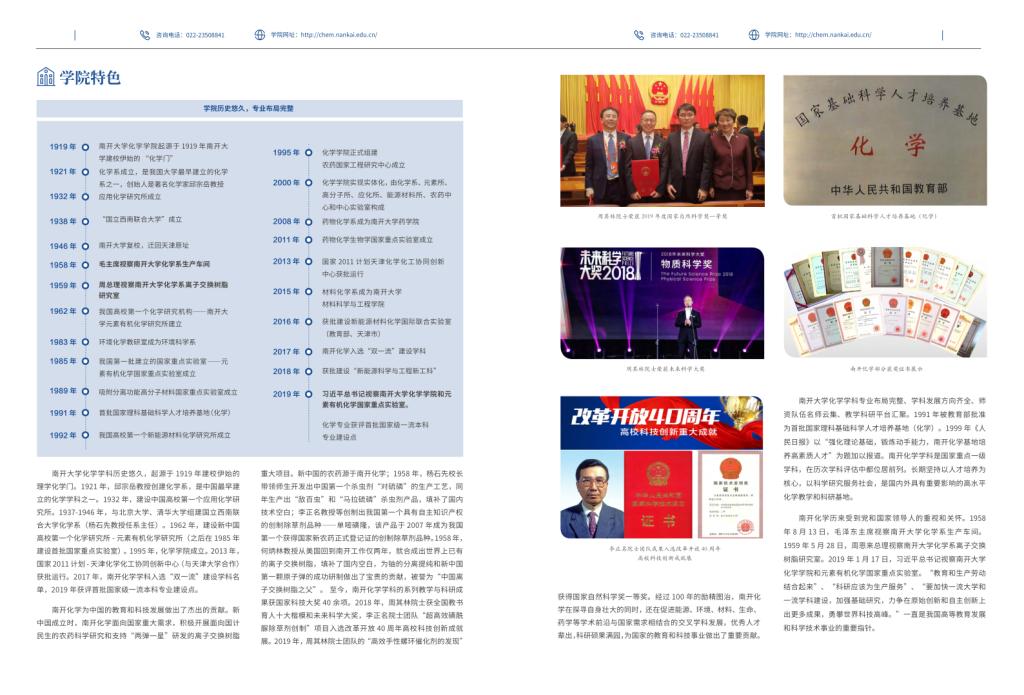Click the building icon beside 学院特色 heading
Image resolution: width=1024 pixels, height=695 pixels.
pos(46,77)
